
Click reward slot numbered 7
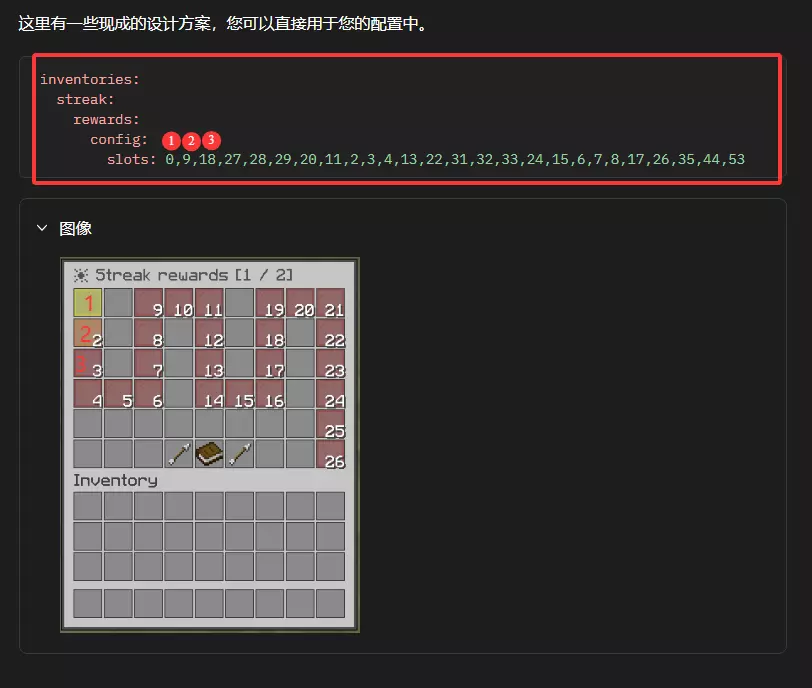[149, 363]
